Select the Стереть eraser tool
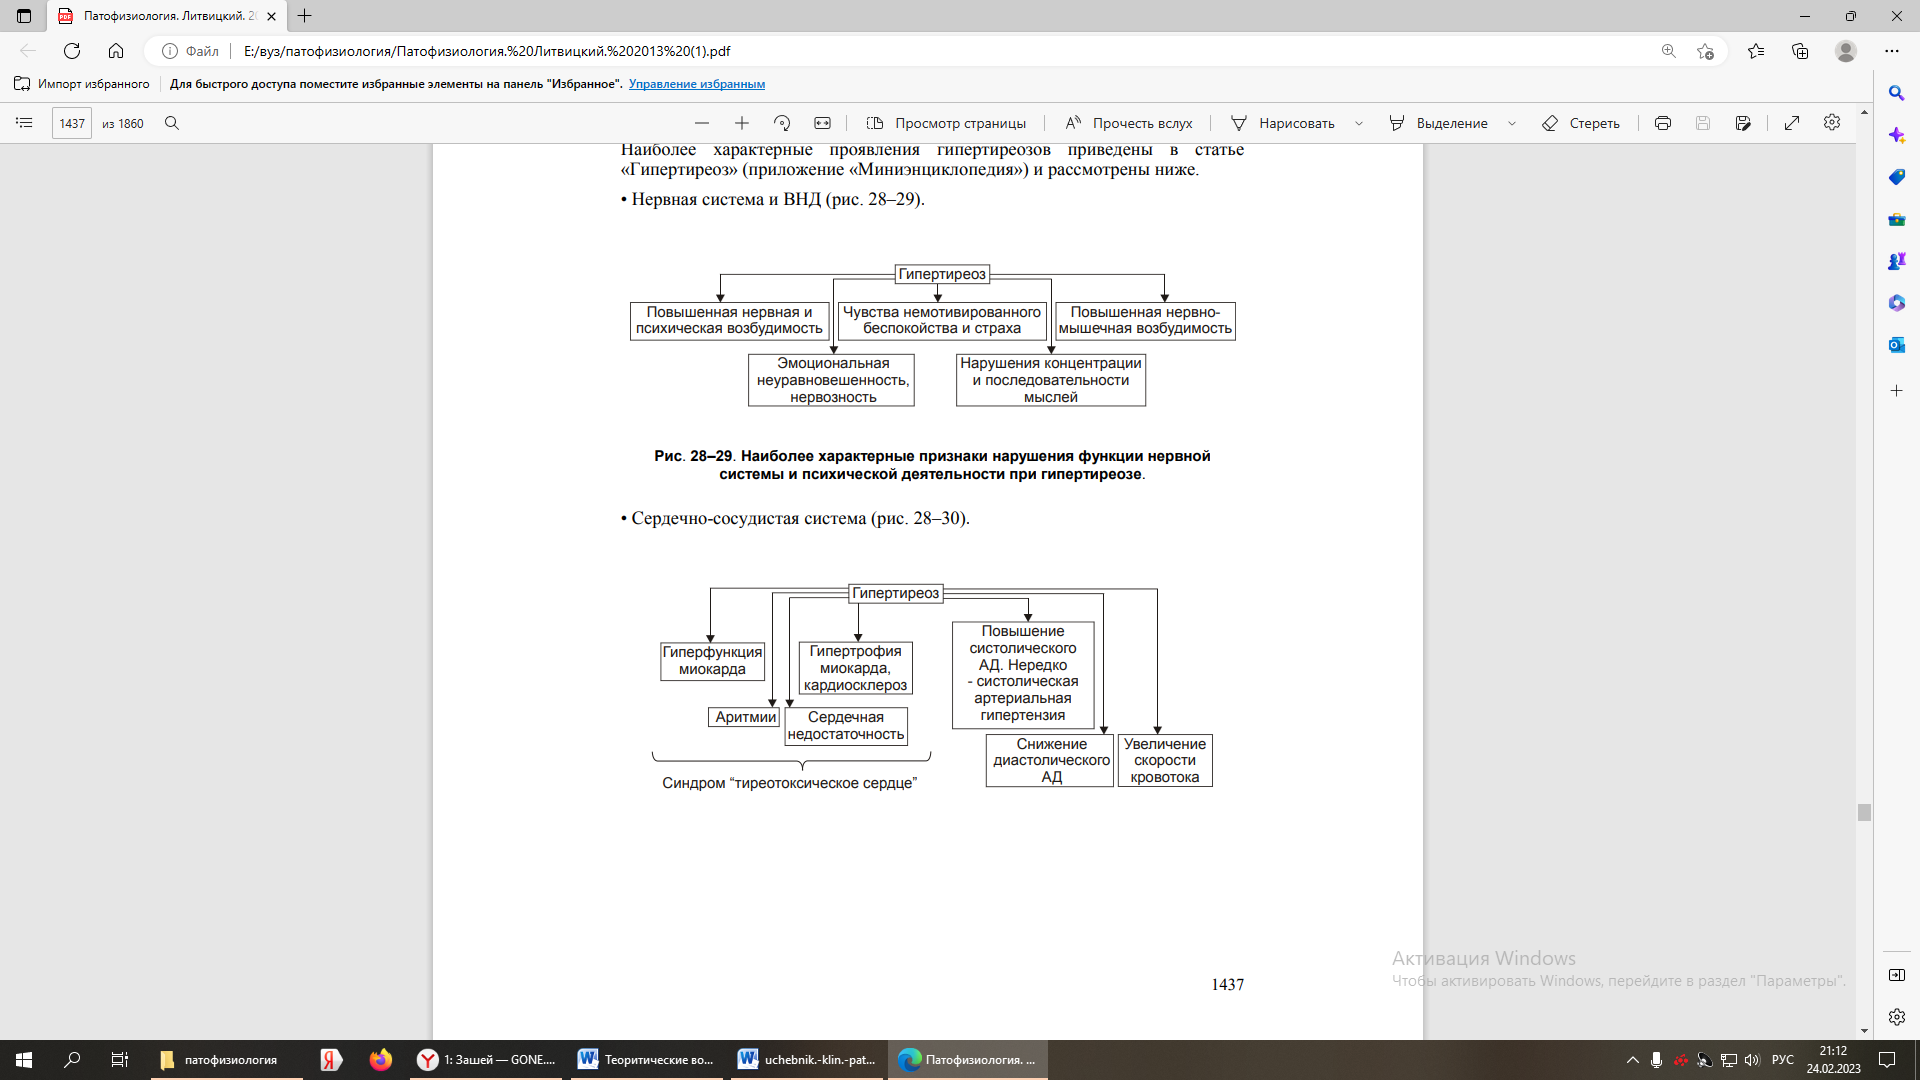The height and width of the screenshot is (1080, 1920). 1581,123
